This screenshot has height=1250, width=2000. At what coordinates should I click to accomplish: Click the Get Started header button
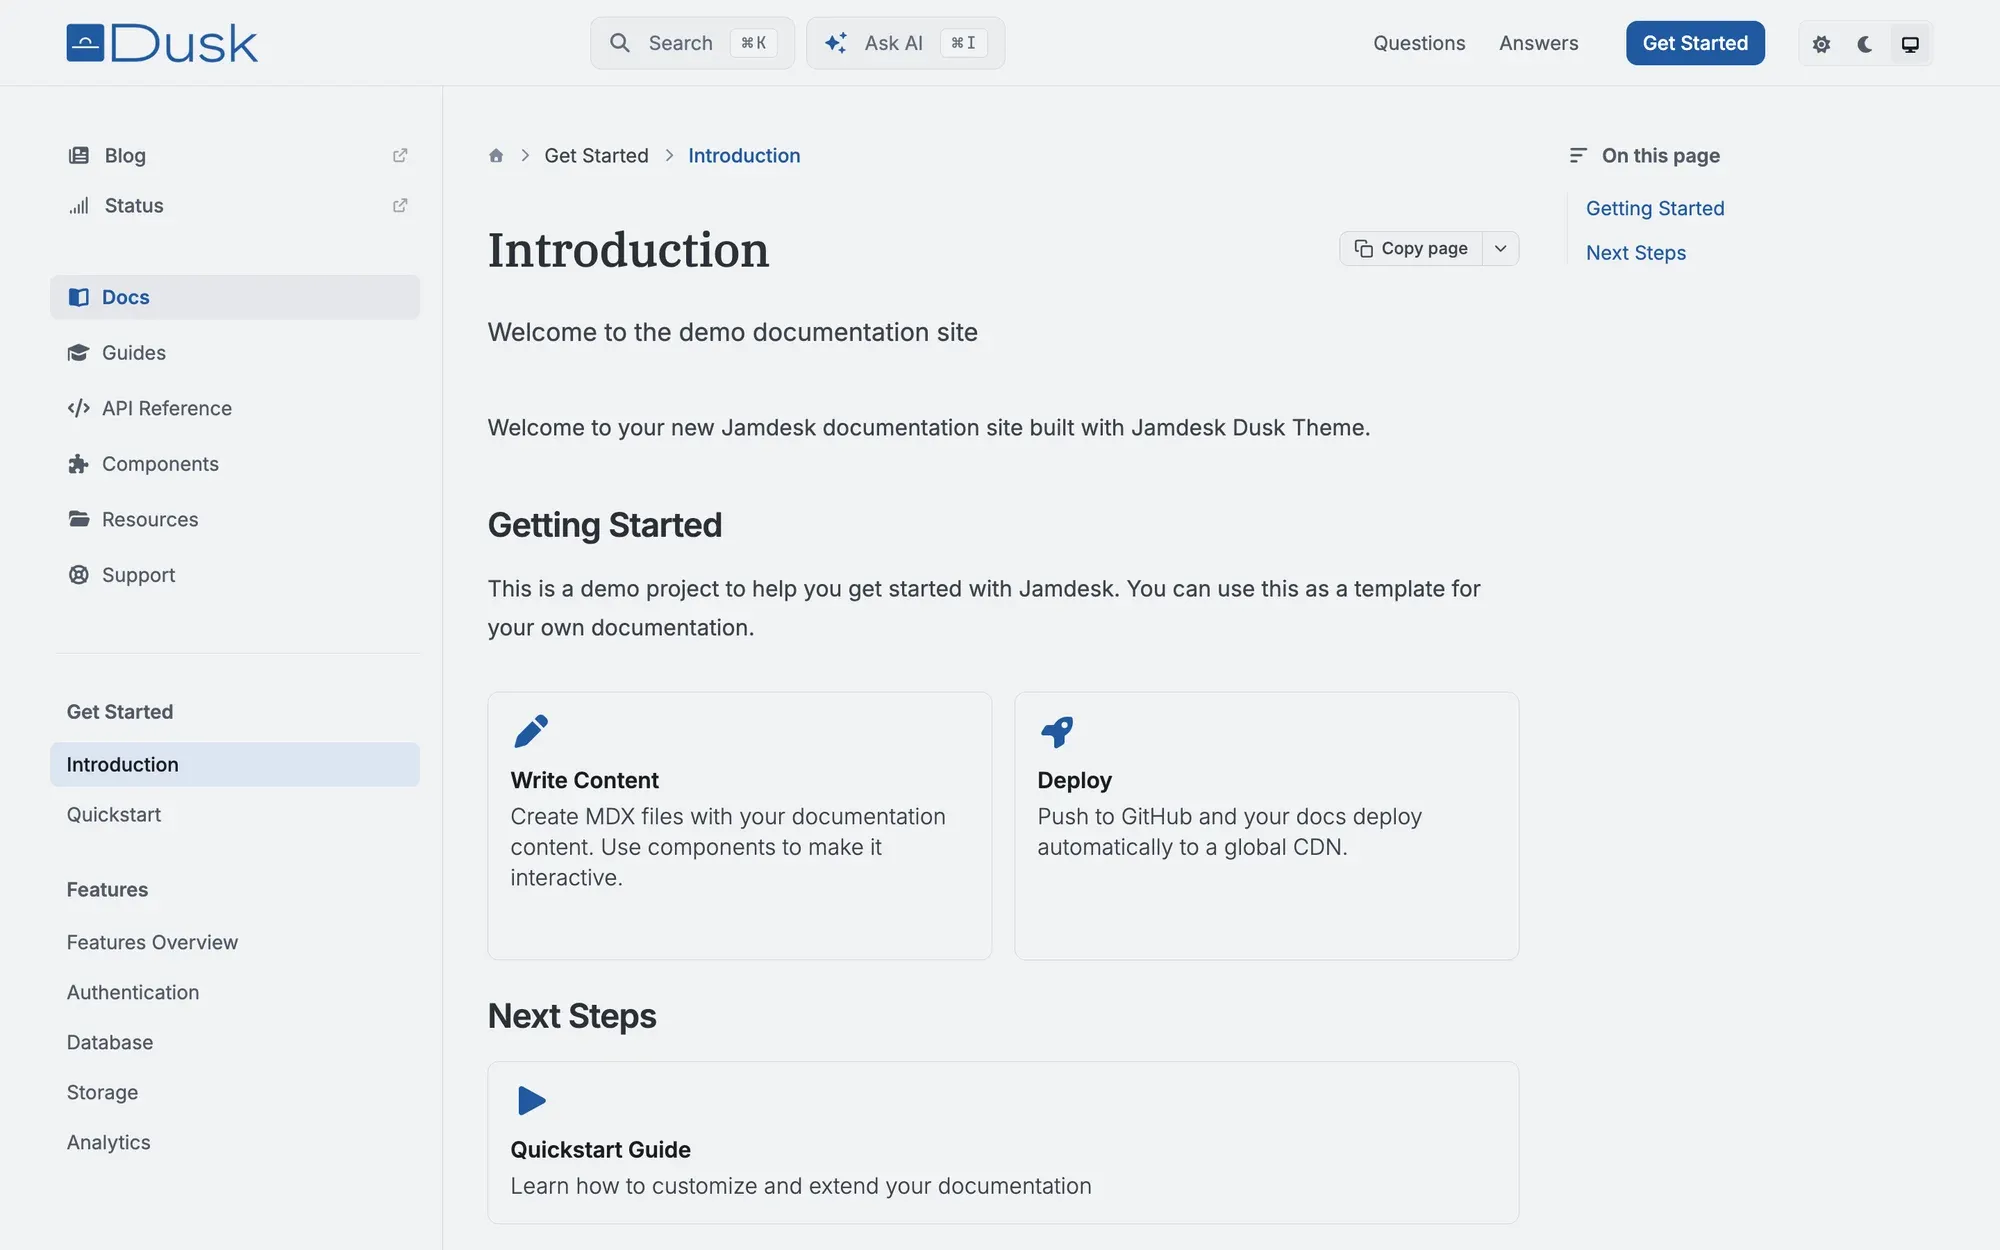point(1695,43)
